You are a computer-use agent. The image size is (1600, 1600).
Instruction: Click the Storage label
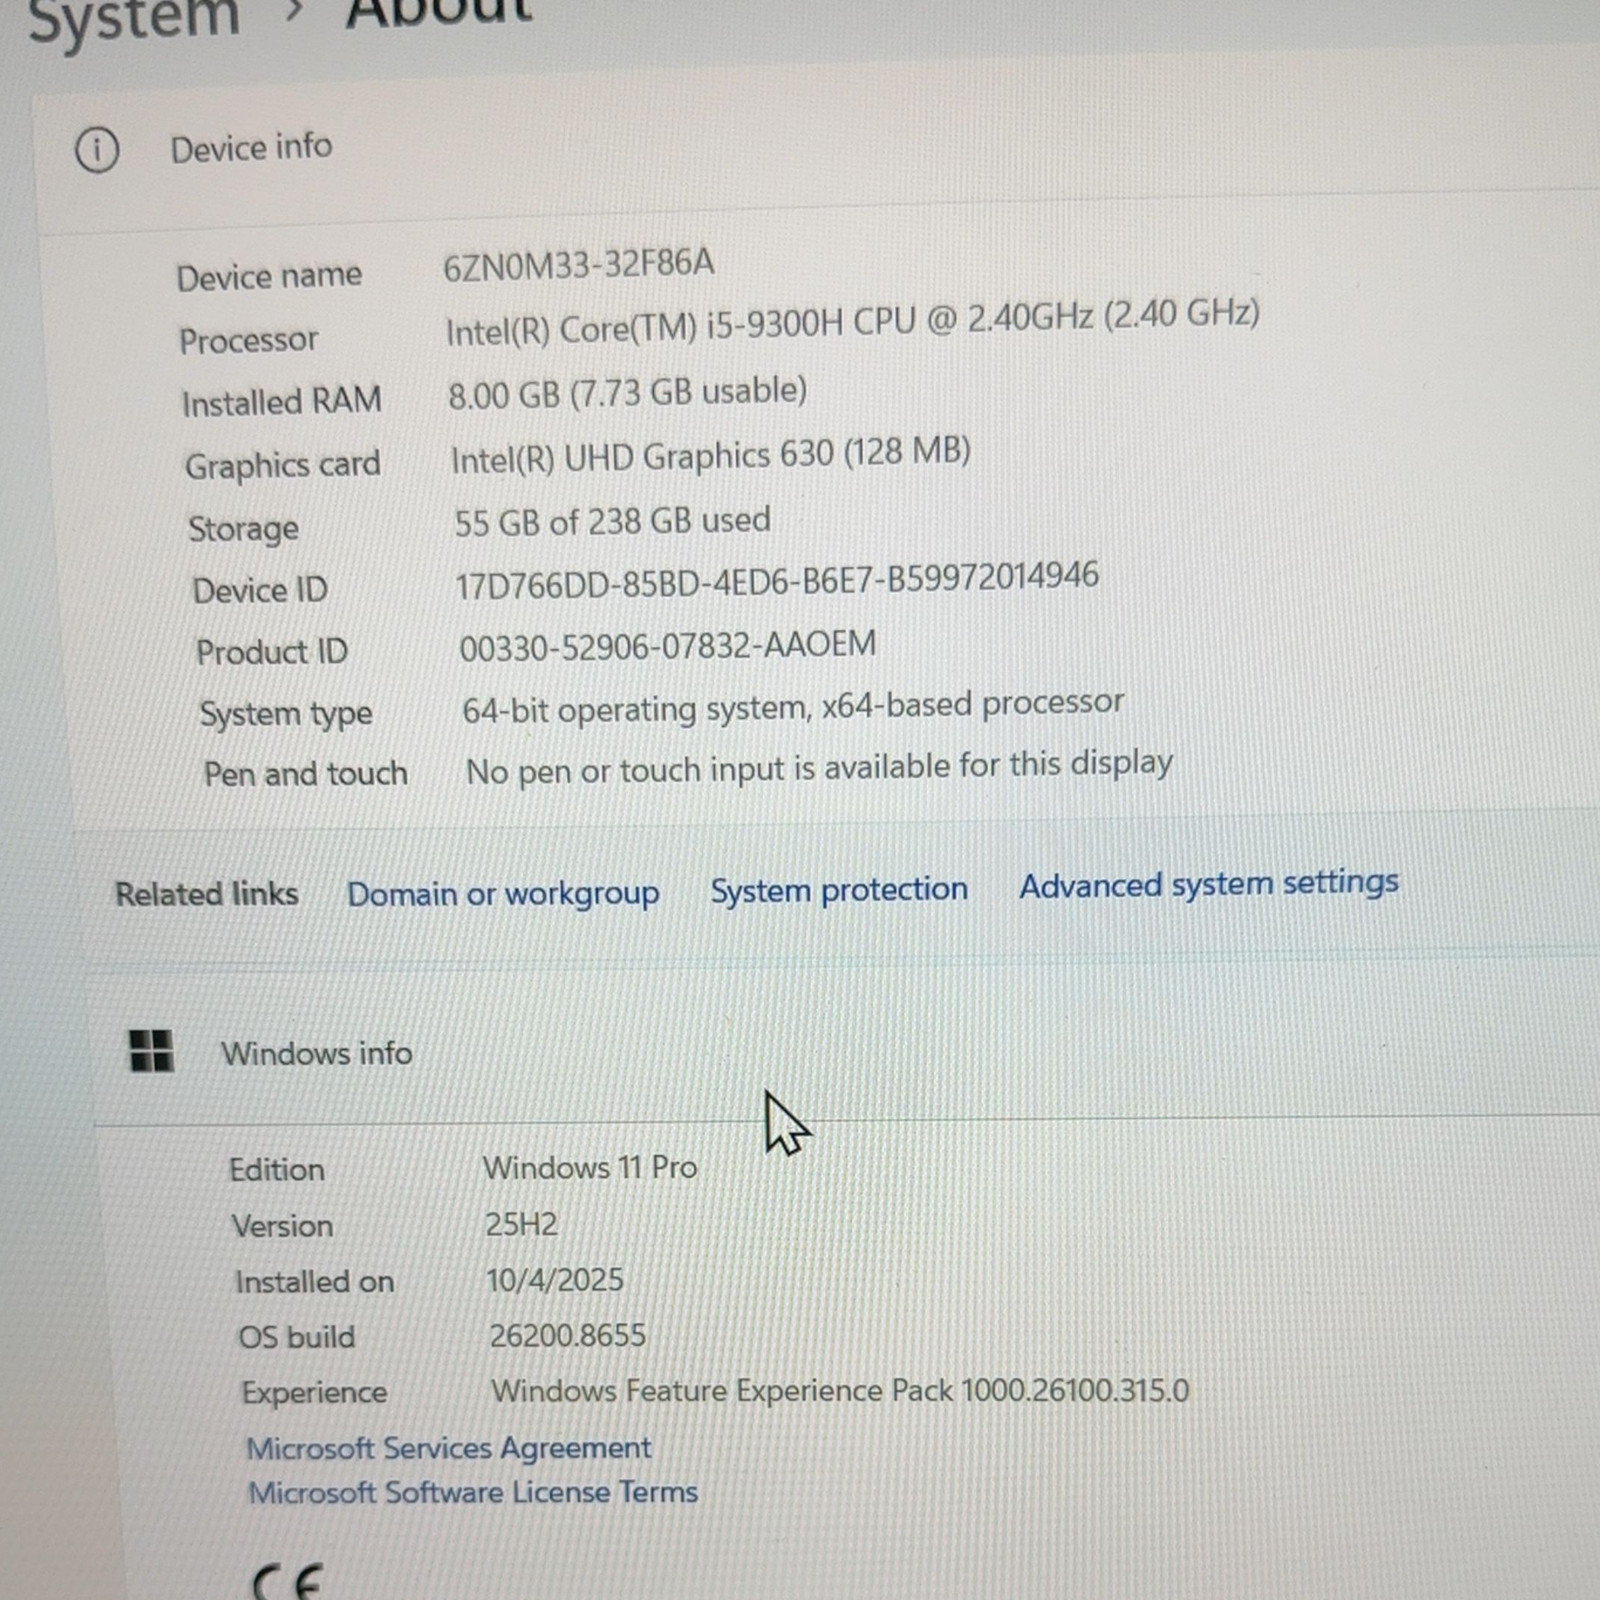click(243, 528)
